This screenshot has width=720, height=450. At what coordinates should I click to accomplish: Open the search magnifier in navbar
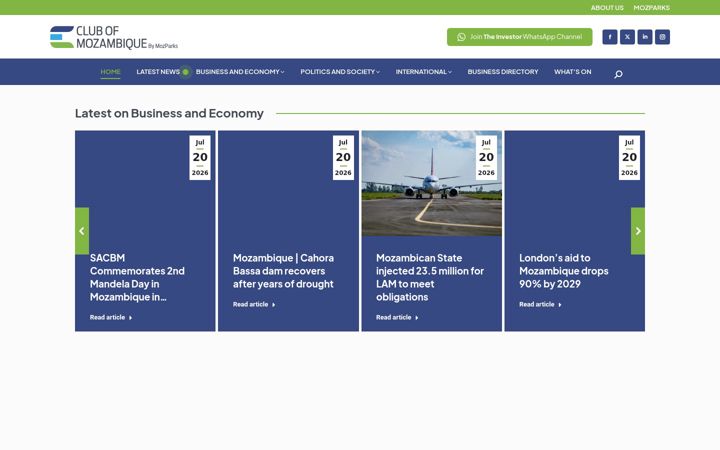pyautogui.click(x=618, y=74)
